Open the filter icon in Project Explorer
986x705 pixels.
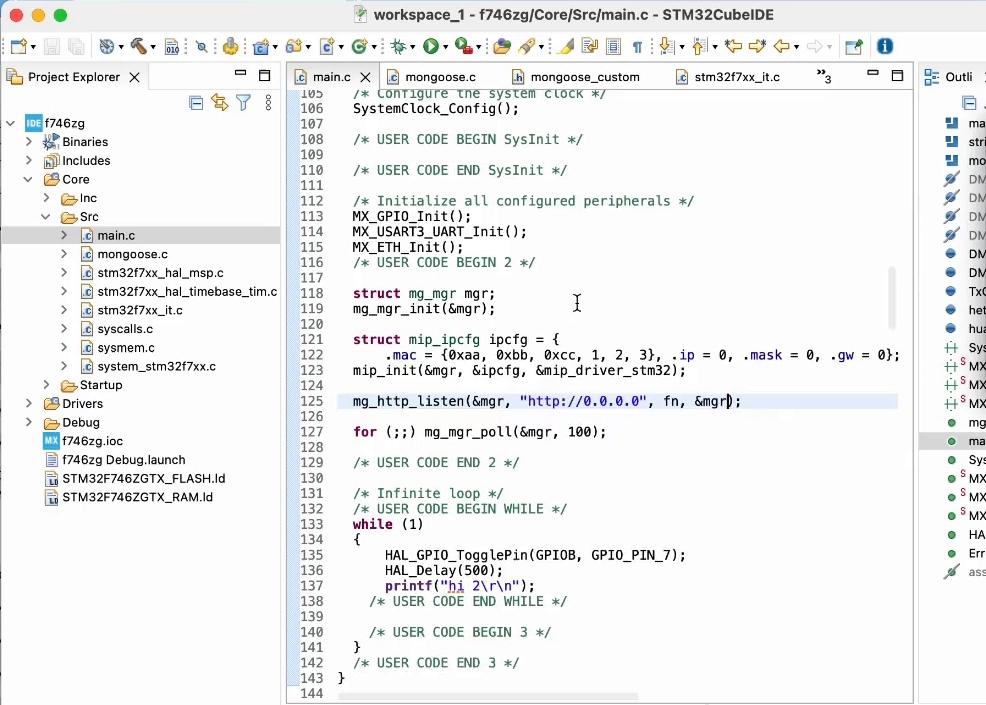(243, 103)
